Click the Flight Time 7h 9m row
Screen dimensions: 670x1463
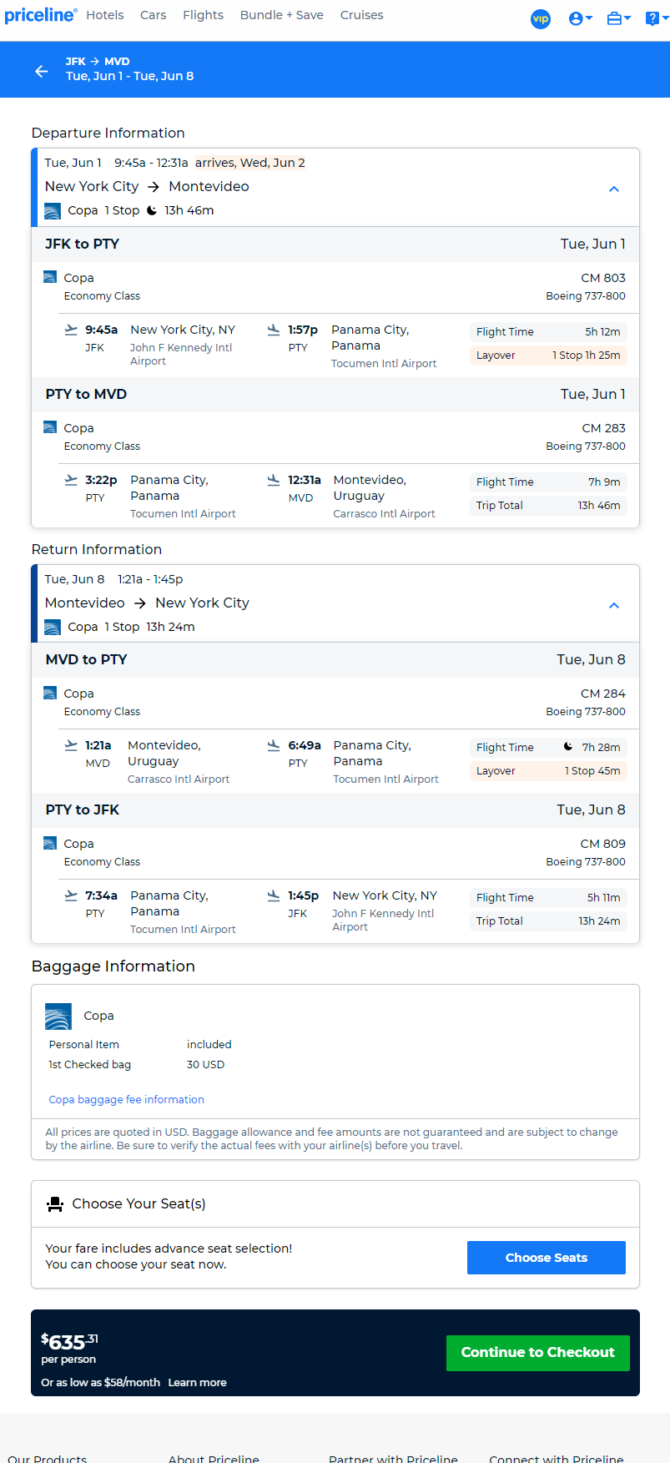pos(548,482)
